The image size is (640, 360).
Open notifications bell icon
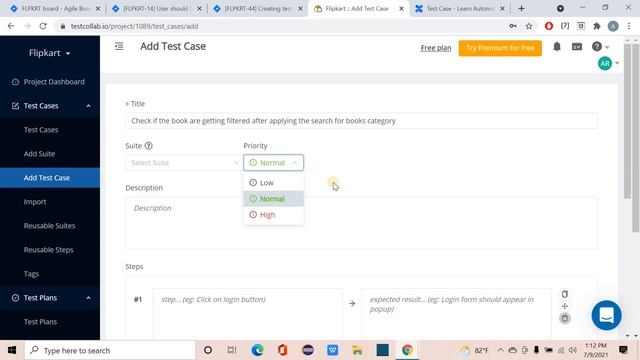557,47
